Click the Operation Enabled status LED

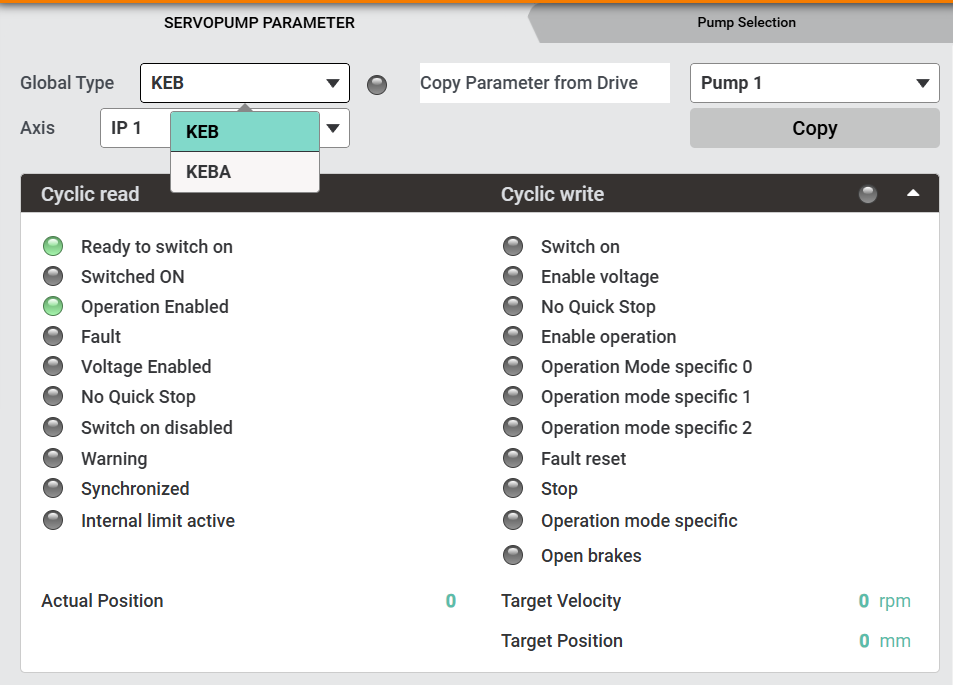[53, 307]
